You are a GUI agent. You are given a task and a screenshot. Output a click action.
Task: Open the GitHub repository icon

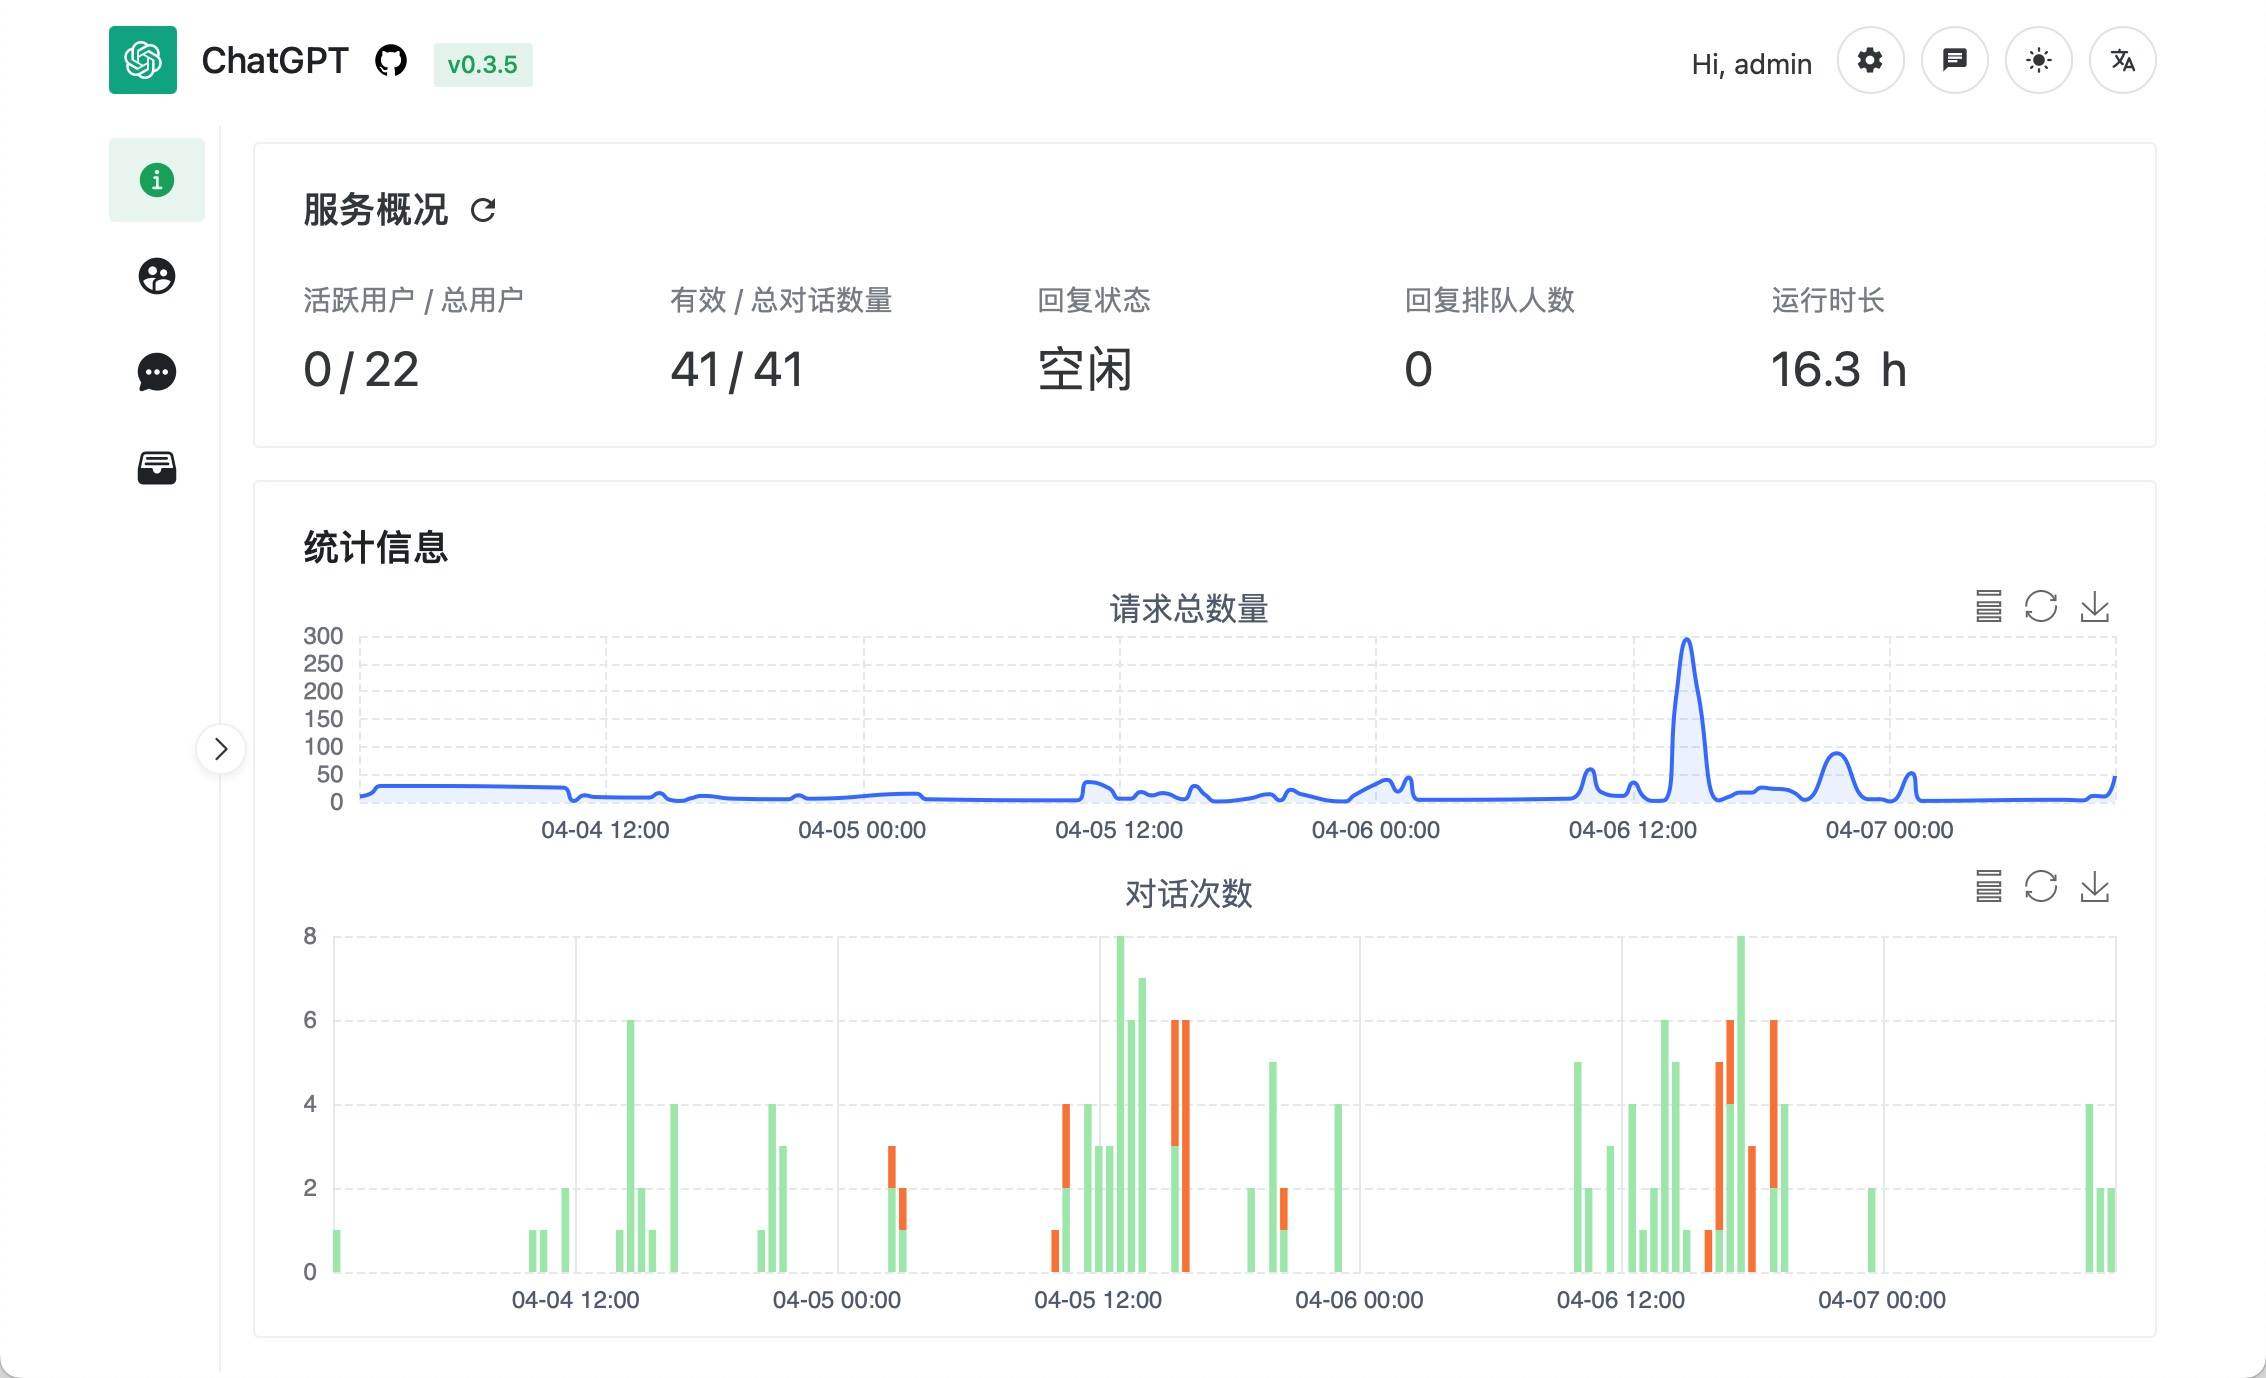390,61
